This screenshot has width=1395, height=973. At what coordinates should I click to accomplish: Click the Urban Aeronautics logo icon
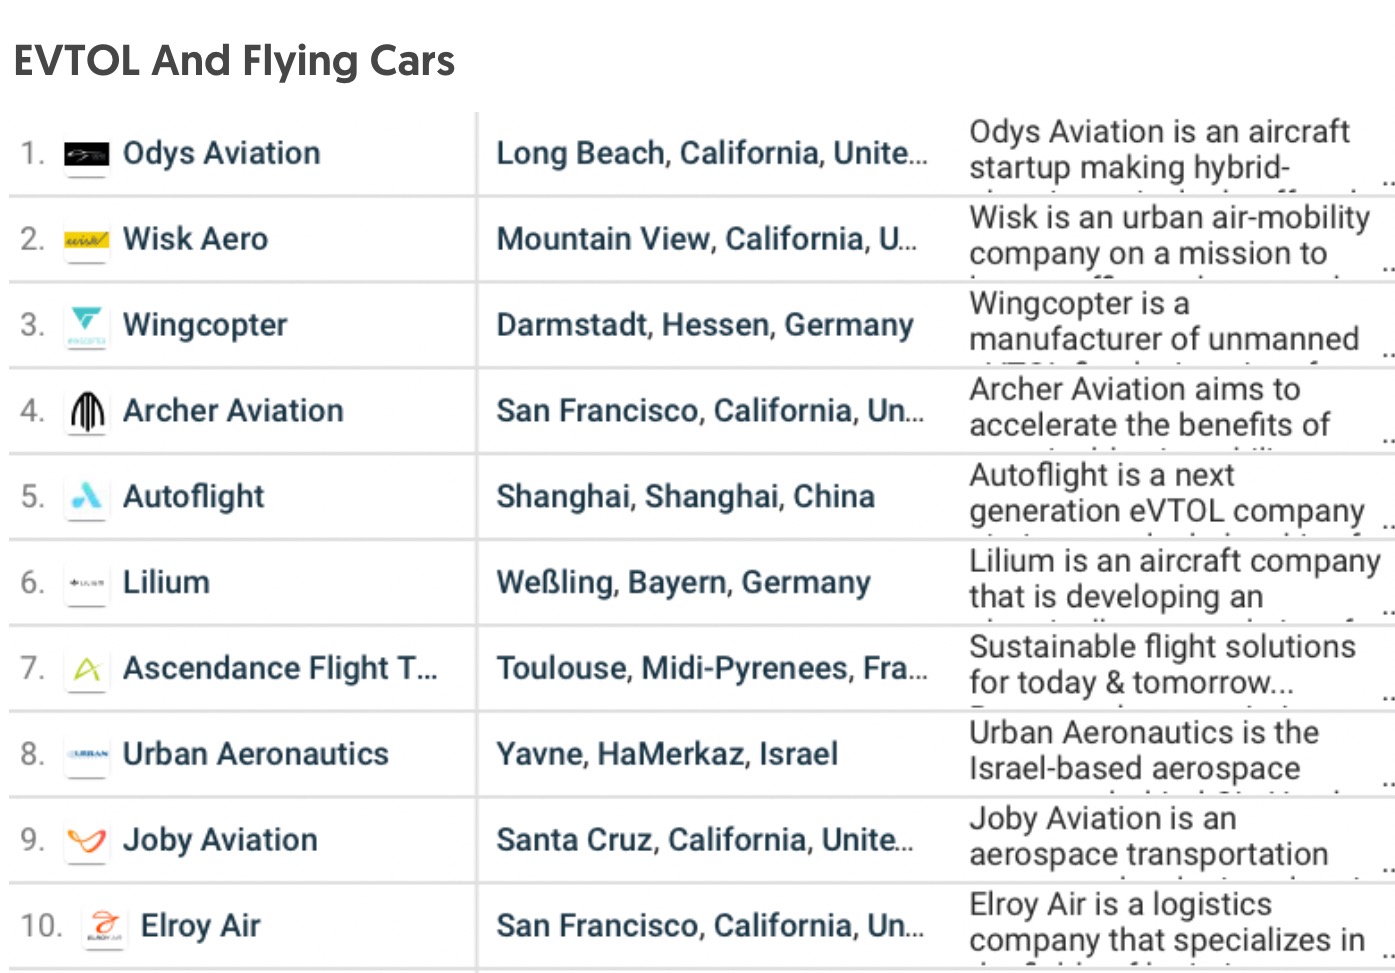click(86, 754)
